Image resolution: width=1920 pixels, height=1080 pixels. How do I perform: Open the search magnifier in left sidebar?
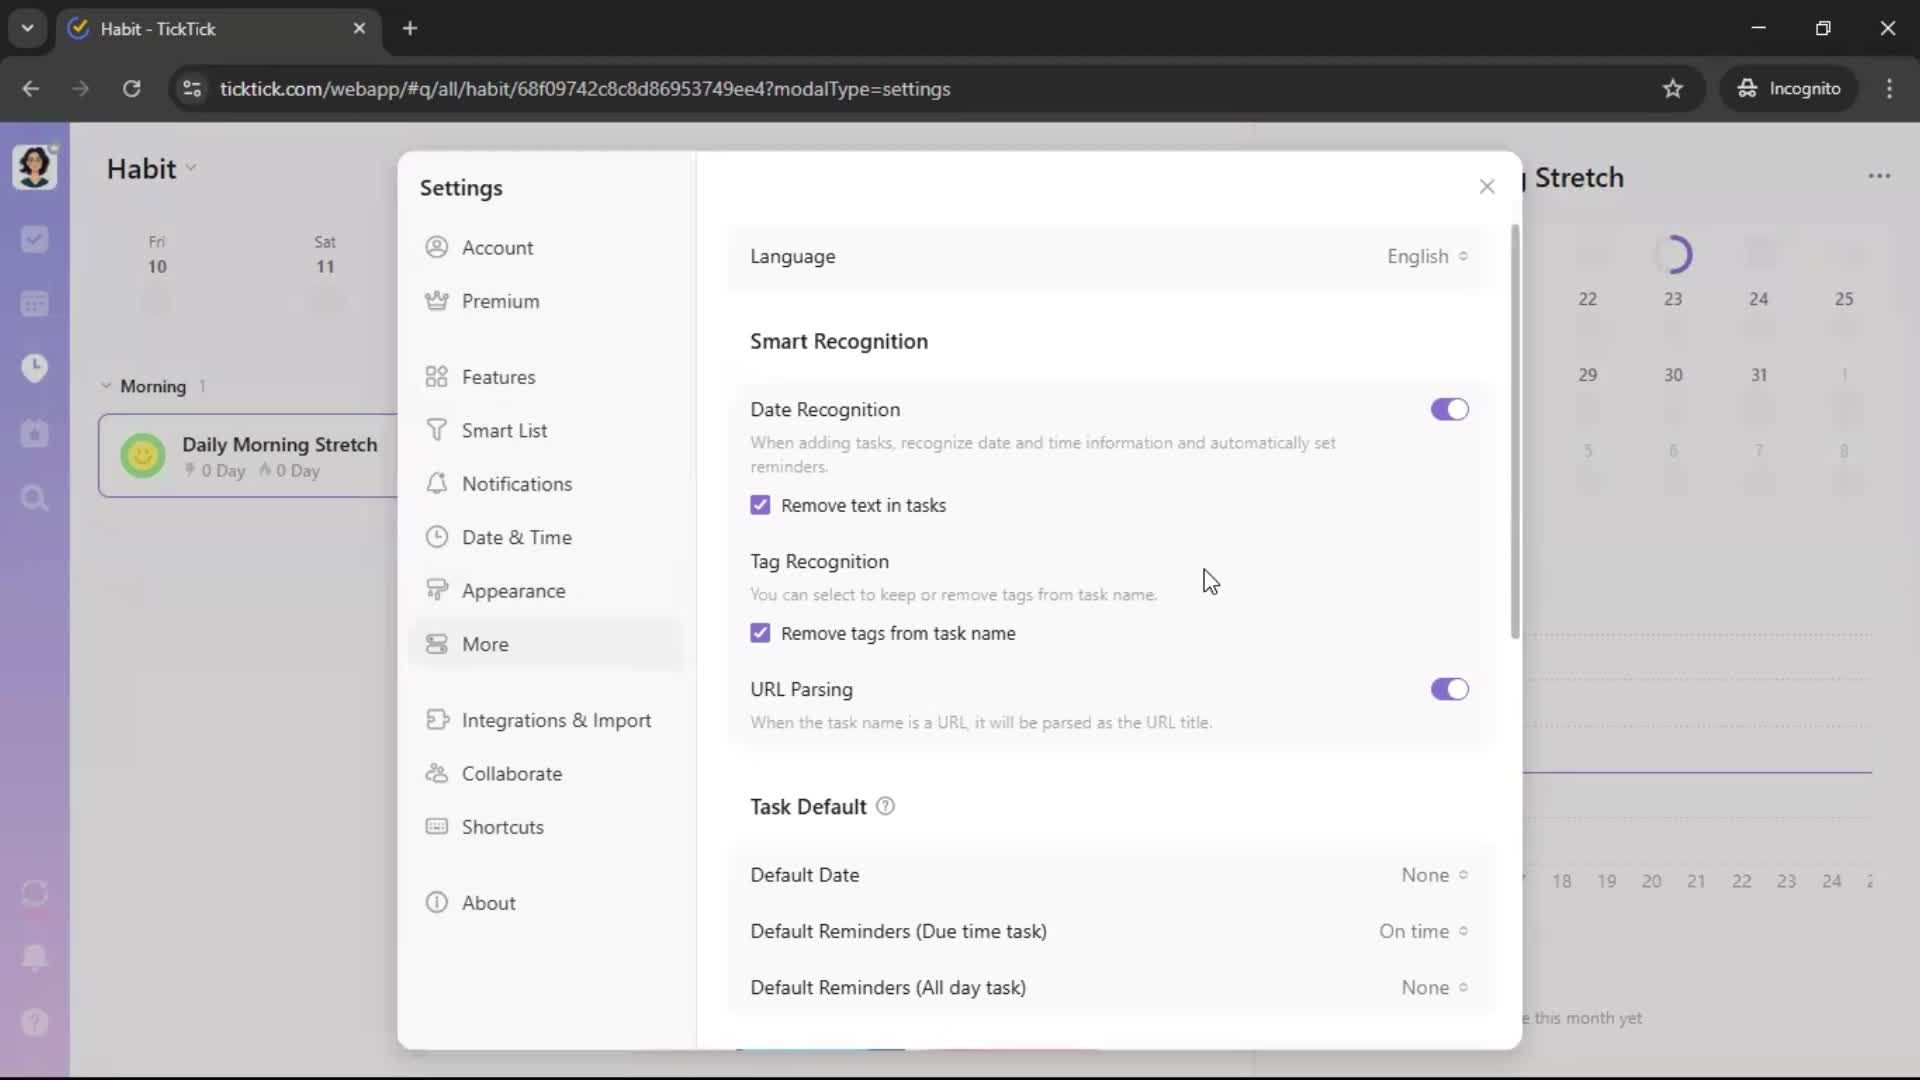[x=34, y=498]
